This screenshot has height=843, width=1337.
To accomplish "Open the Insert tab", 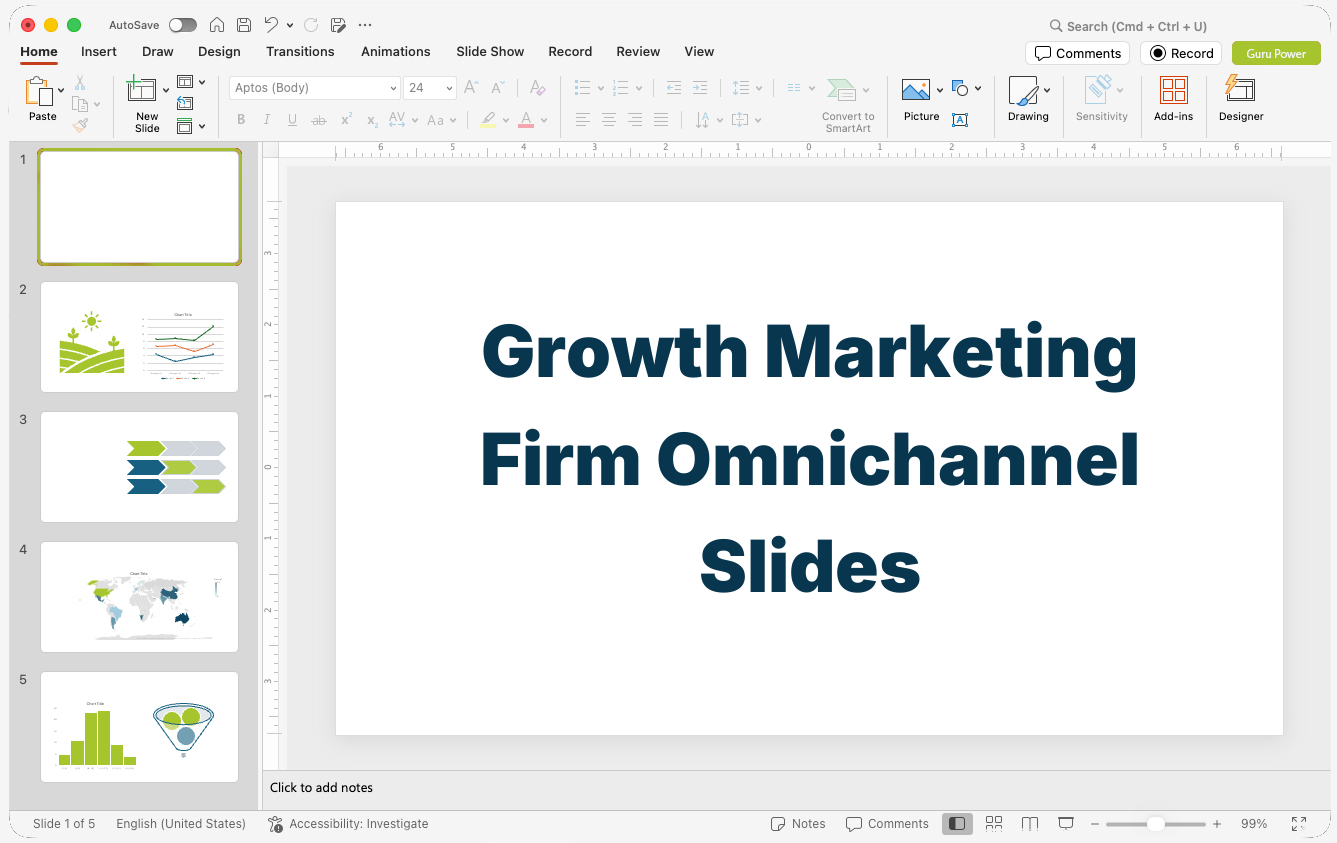I will [x=99, y=51].
